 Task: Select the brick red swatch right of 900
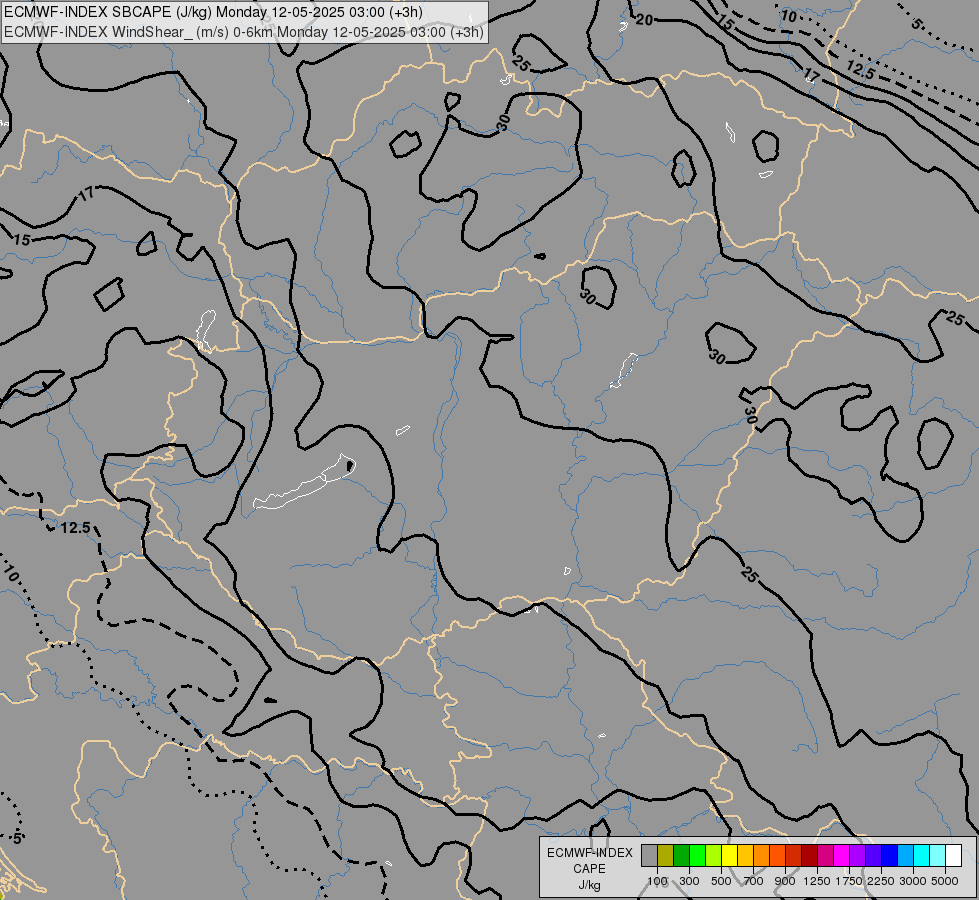794,855
